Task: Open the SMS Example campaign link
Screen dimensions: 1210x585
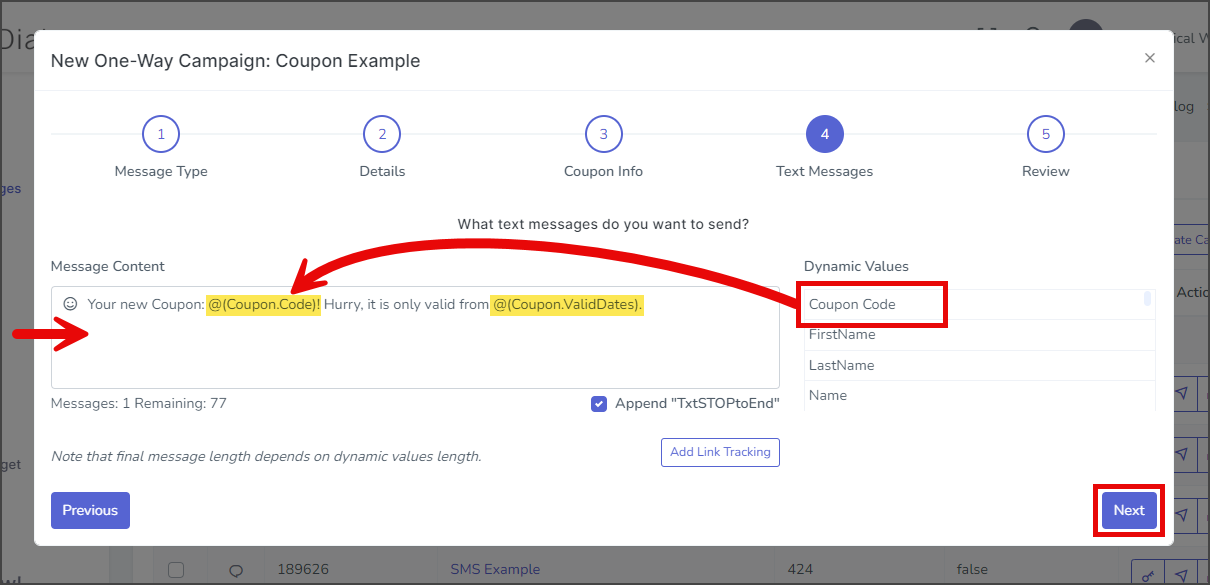Action: pos(495,569)
